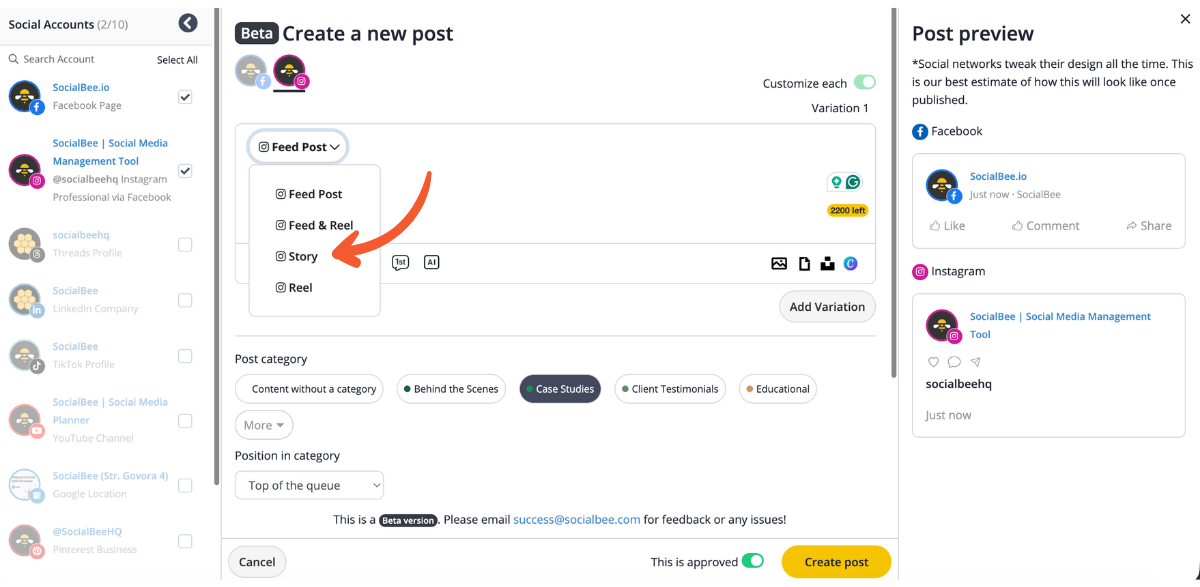This screenshot has width=1200, height=587.
Task: Select the Instagram account avatar tab
Action: coord(290,72)
